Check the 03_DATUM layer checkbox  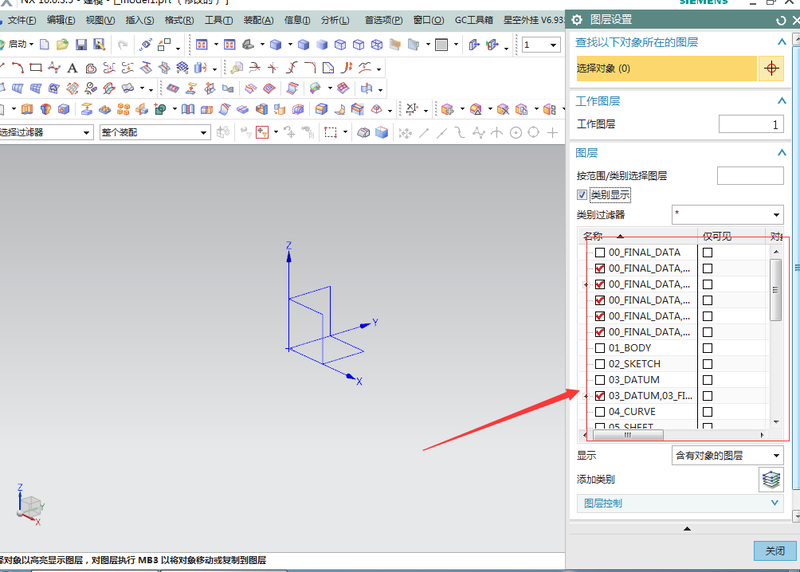pos(600,380)
